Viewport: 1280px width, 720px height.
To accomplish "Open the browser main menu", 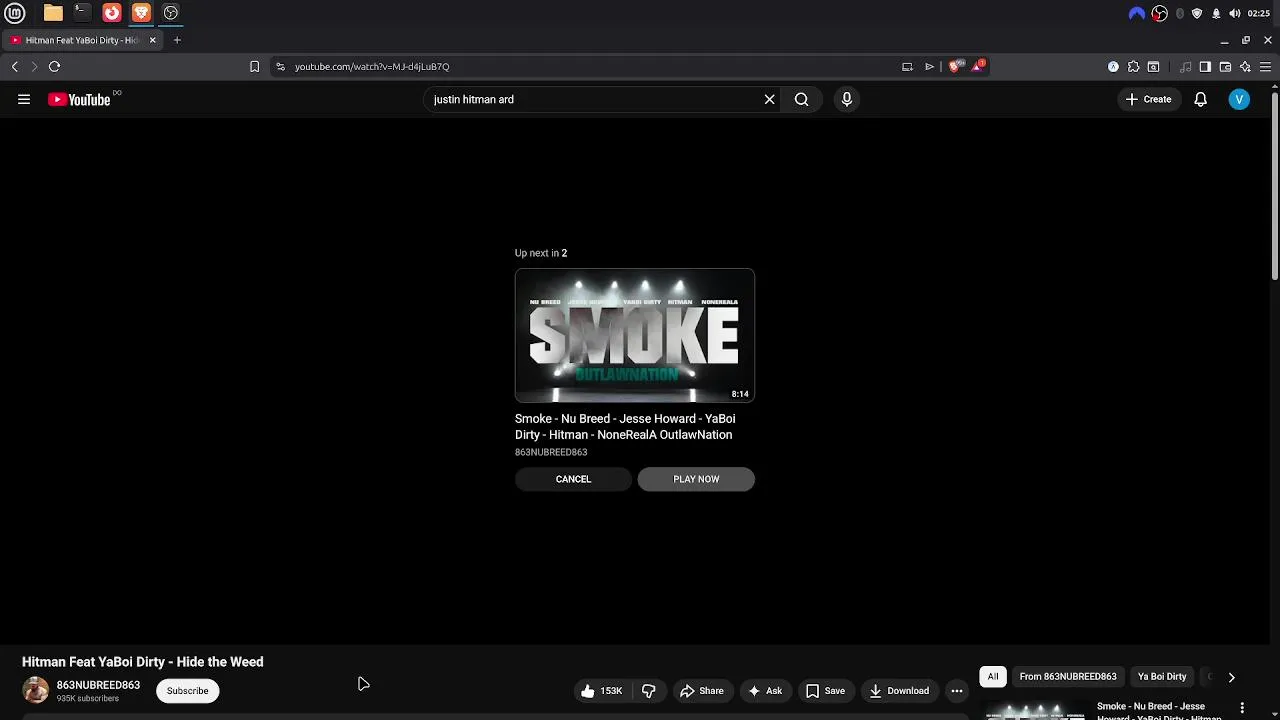I will (1265, 67).
